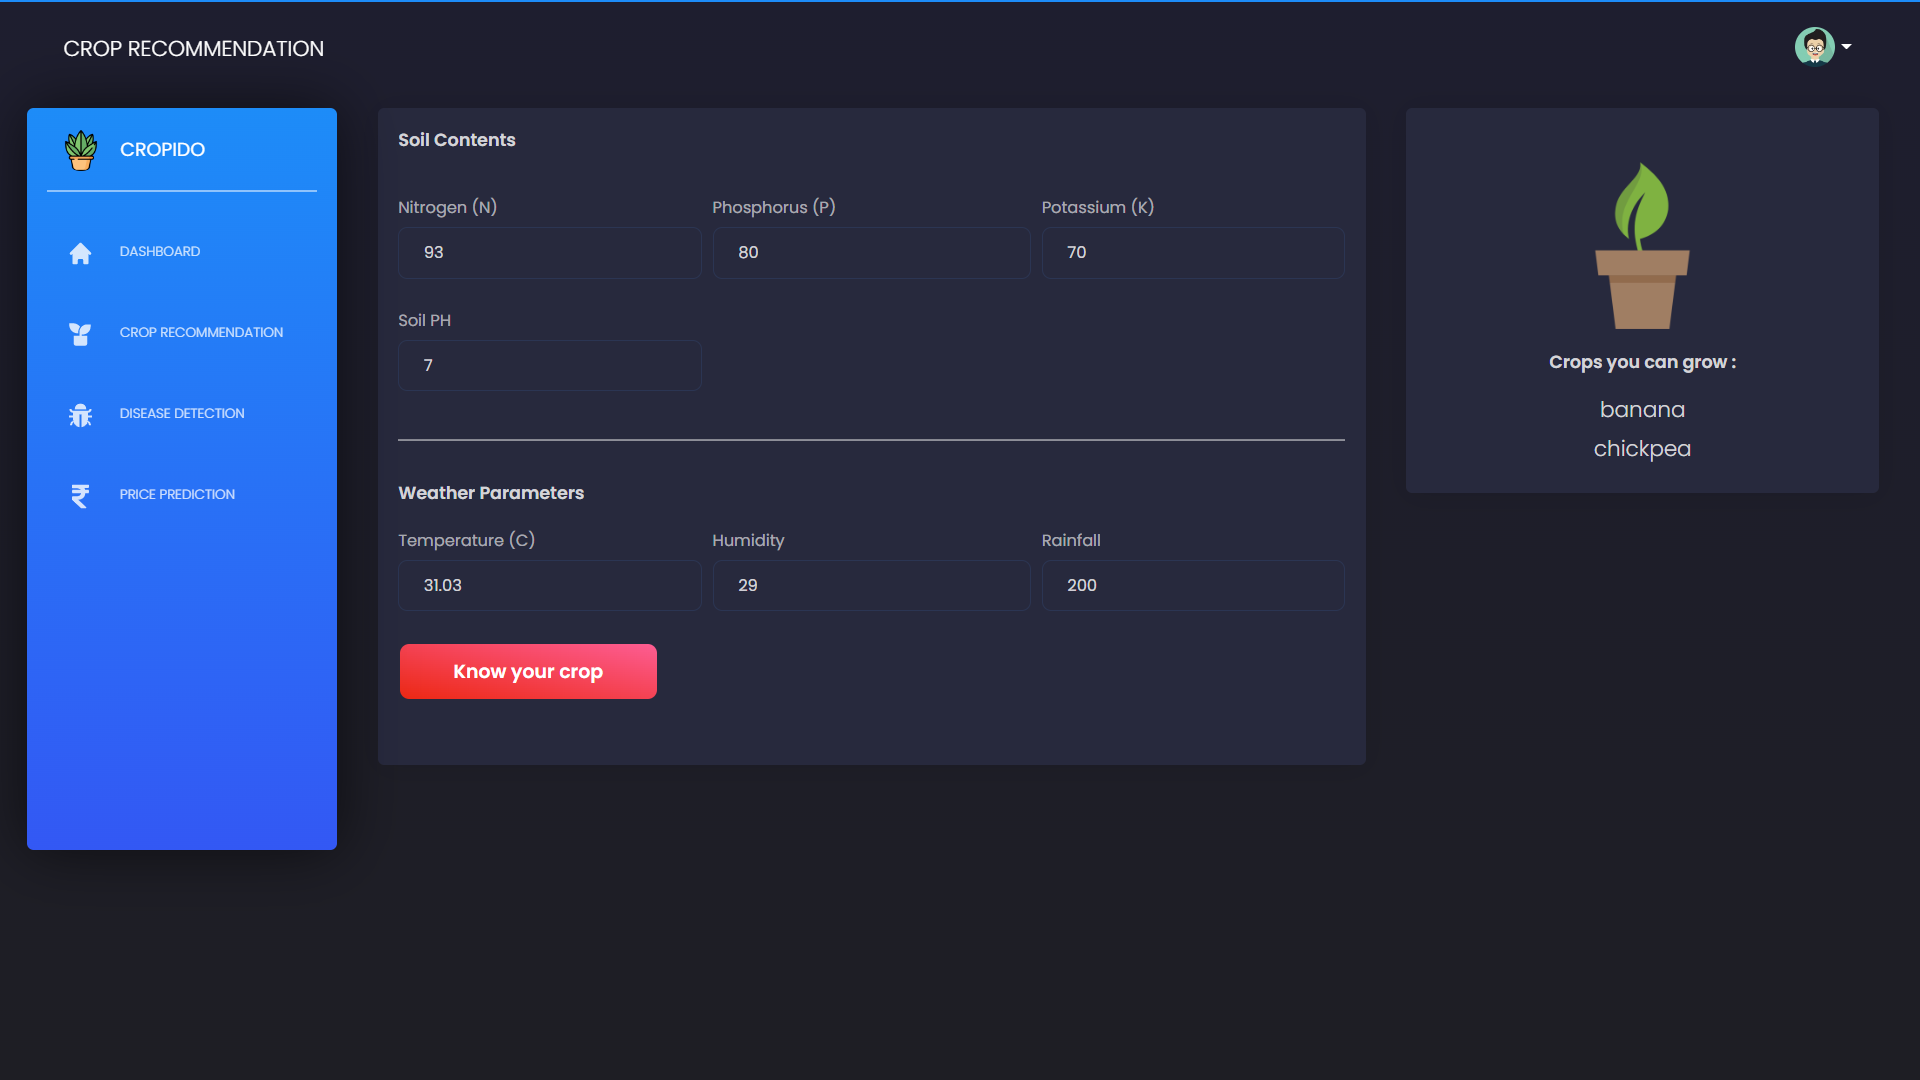Click the Rainfall input field
Image resolution: width=1920 pixels, height=1080 pixels.
1193,585
